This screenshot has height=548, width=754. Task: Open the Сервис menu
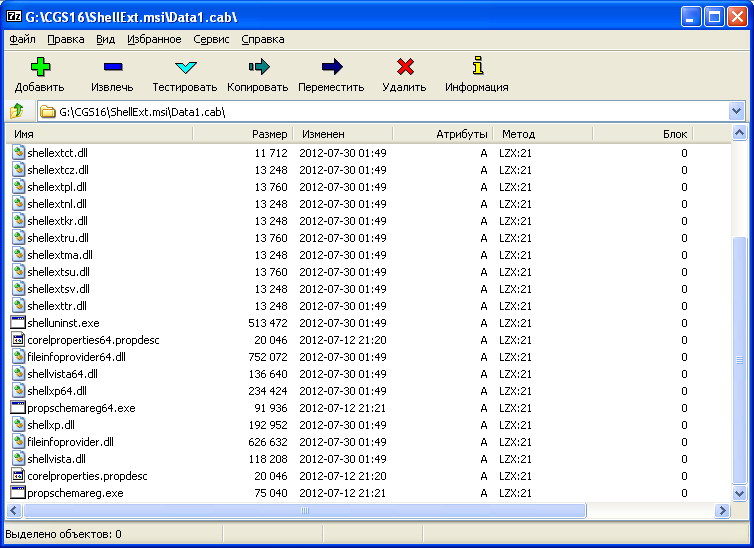click(211, 39)
